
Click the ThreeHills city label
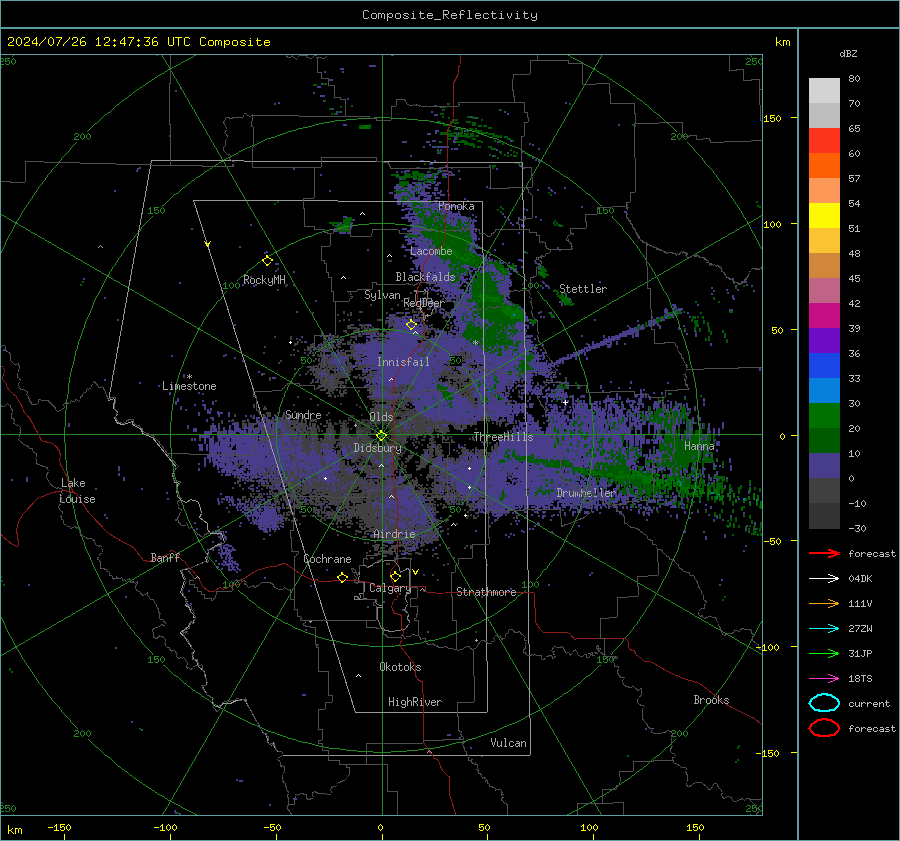pos(503,437)
